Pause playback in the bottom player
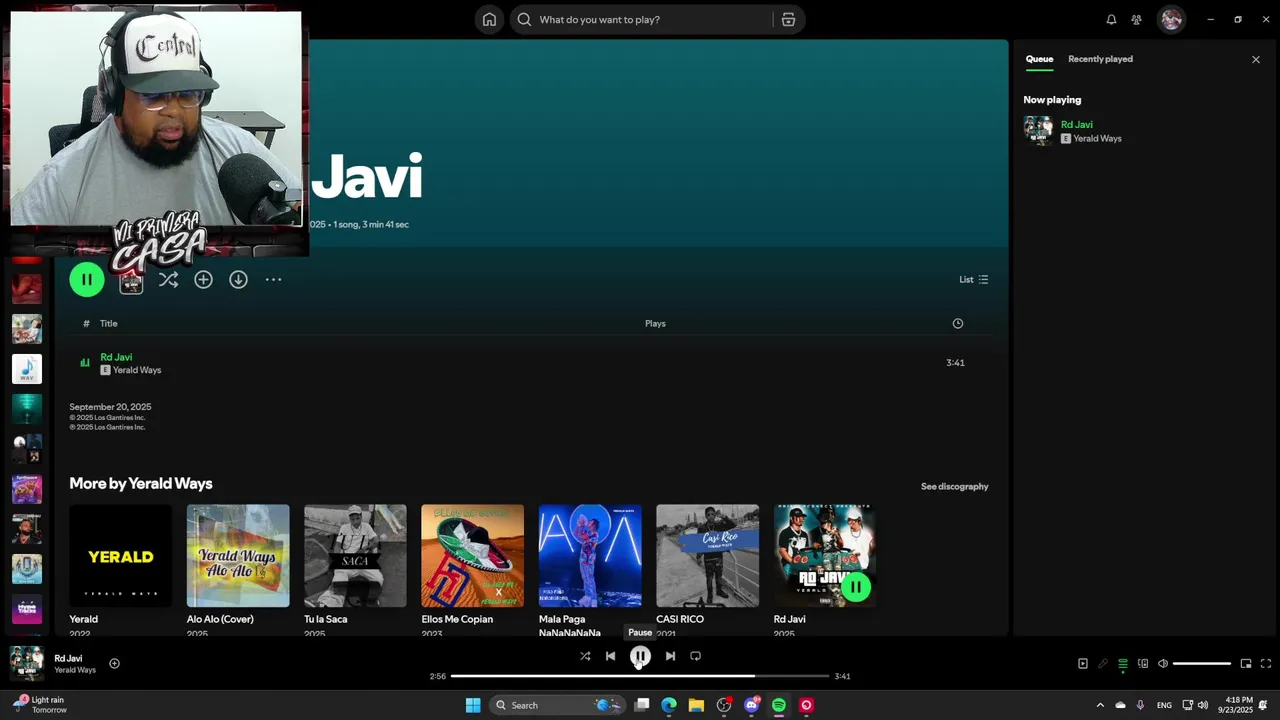 click(640, 656)
